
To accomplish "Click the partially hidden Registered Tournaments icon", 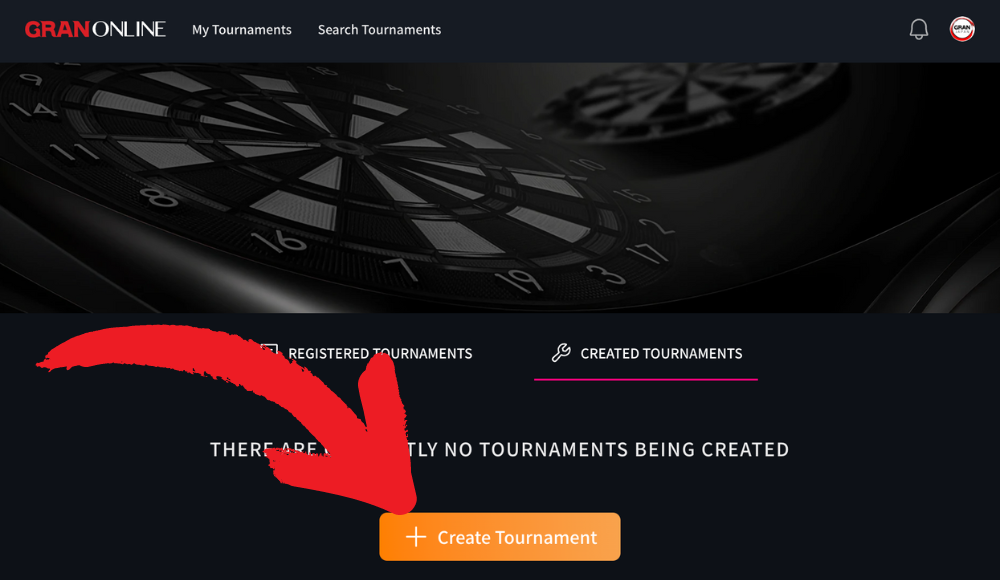I will [270, 350].
